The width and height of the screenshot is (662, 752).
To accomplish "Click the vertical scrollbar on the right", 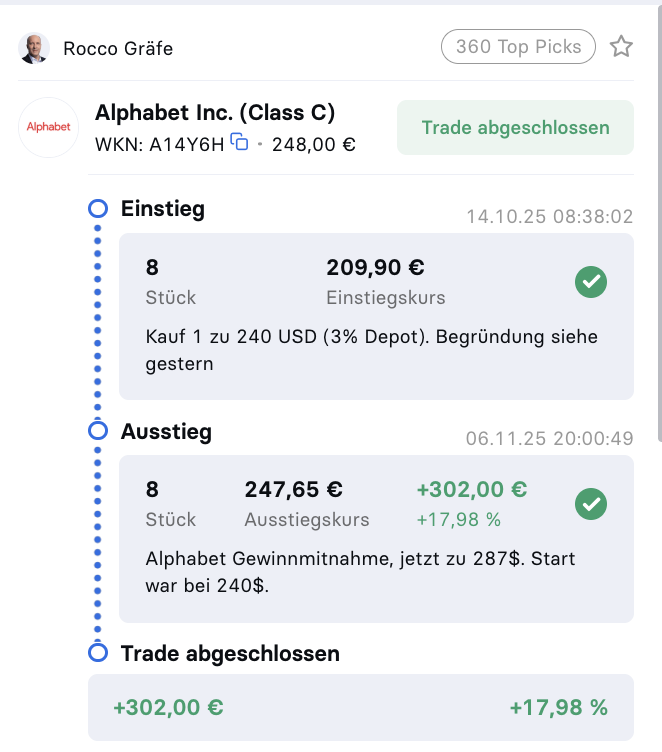I will [657, 220].
